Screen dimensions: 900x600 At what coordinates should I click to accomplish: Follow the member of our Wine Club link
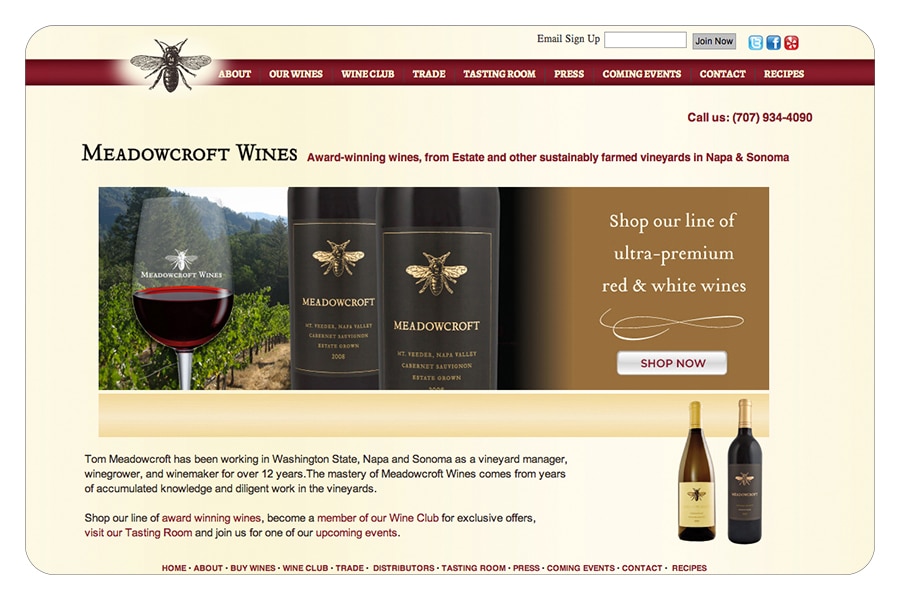click(378, 518)
